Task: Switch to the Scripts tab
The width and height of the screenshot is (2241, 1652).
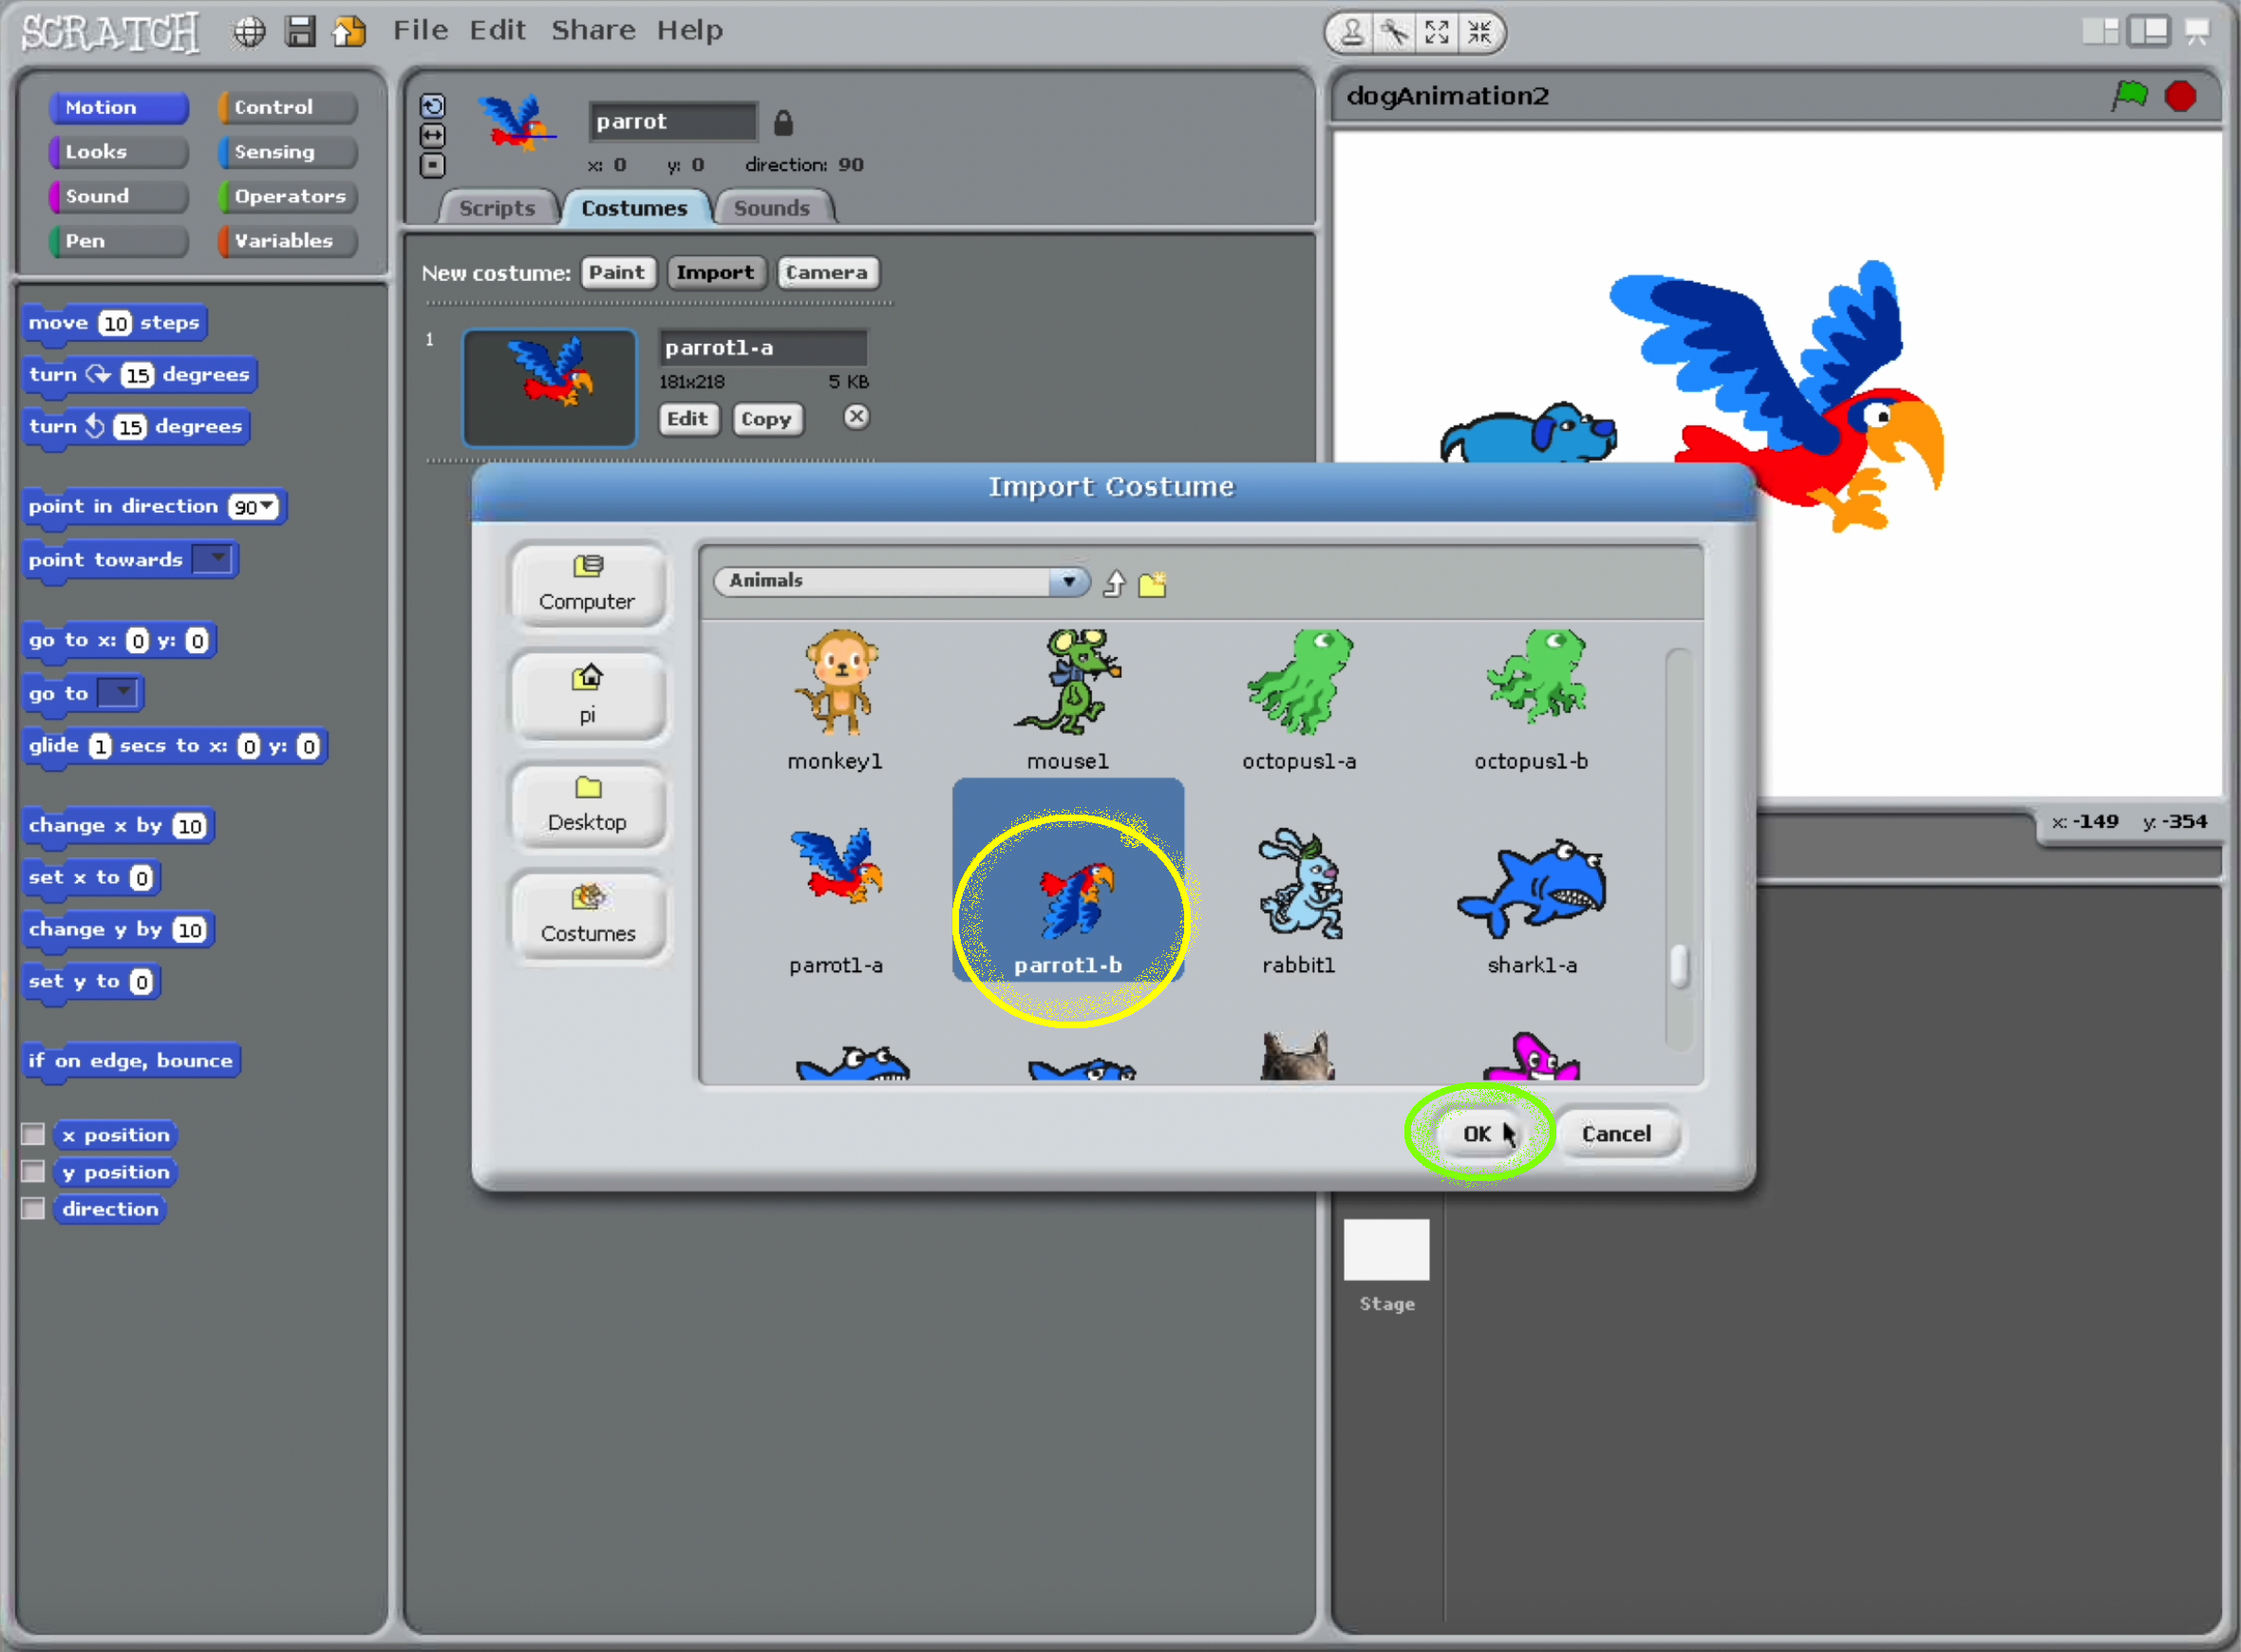Action: pyautogui.click(x=497, y=208)
